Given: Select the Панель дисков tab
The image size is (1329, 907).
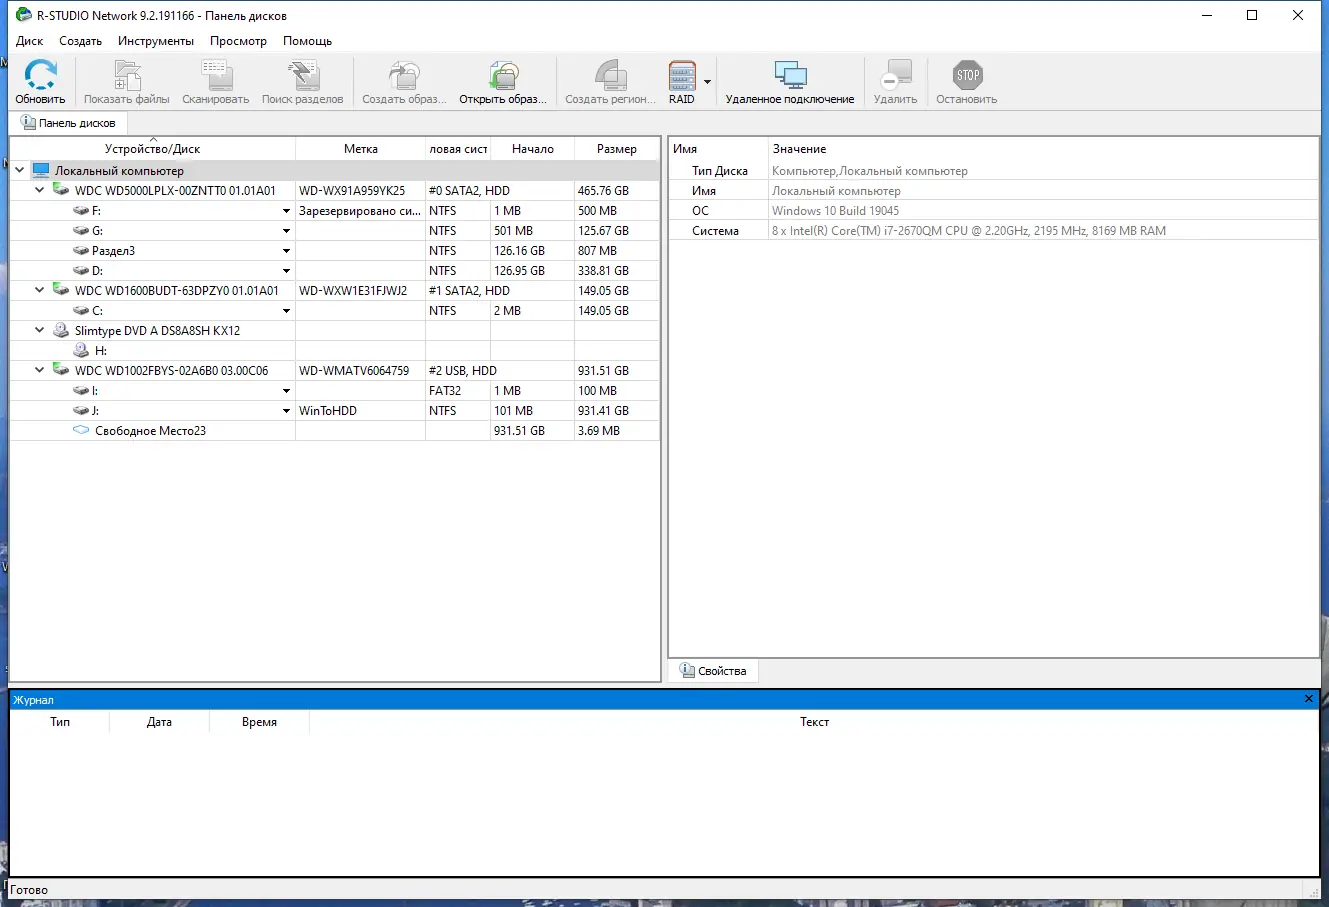Looking at the screenshot, I should pyautogui.click(x=70, y=122).
